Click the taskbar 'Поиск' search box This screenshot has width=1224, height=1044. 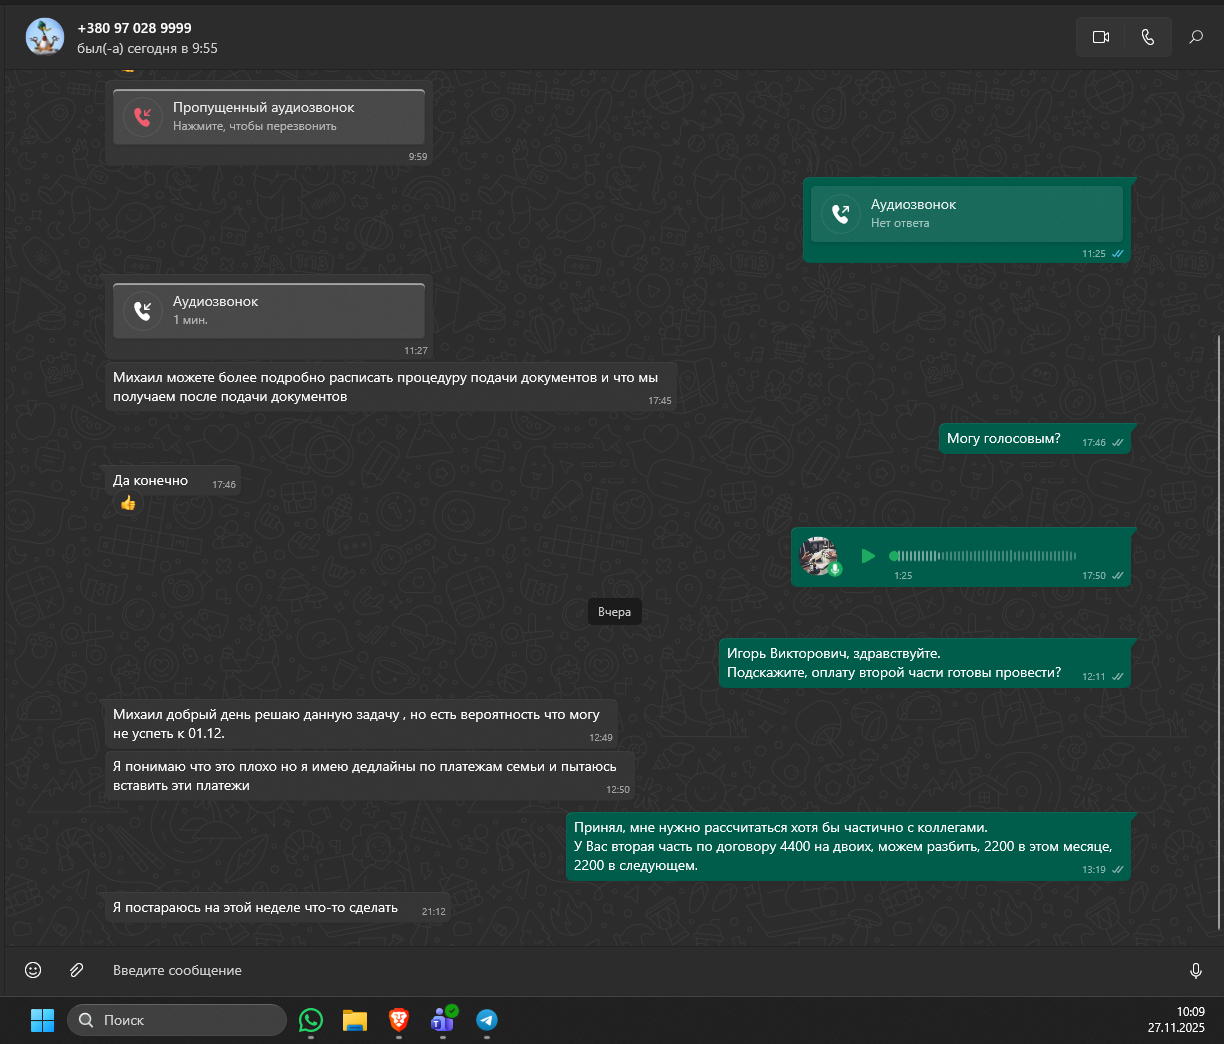click(177, 1020)
